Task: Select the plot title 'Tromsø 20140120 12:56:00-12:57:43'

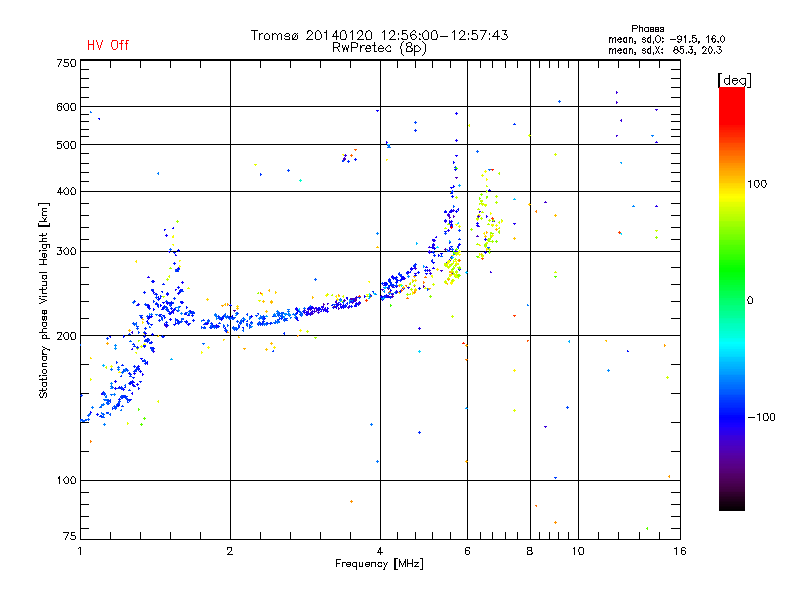Action: click(379, 35)
